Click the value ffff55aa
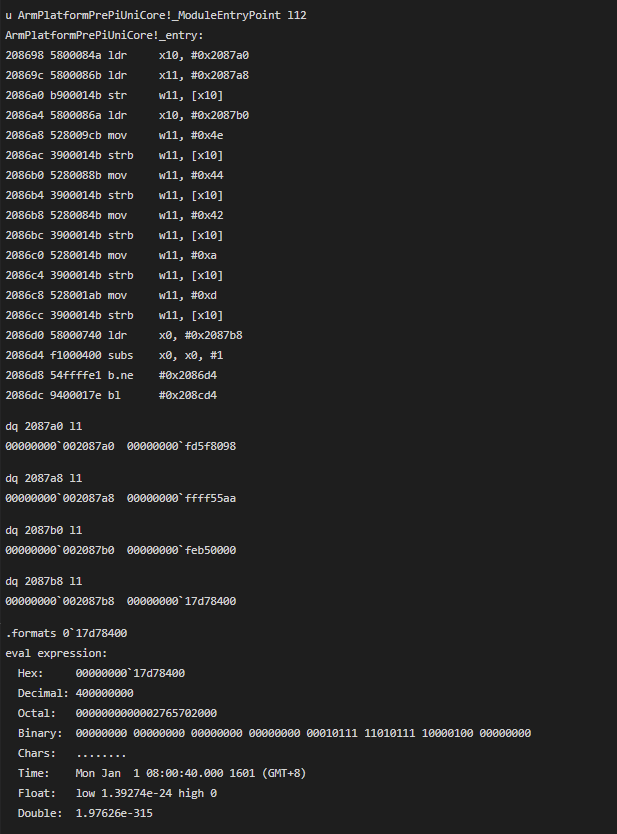Viewport: 617px width, 834px height. 210,498
